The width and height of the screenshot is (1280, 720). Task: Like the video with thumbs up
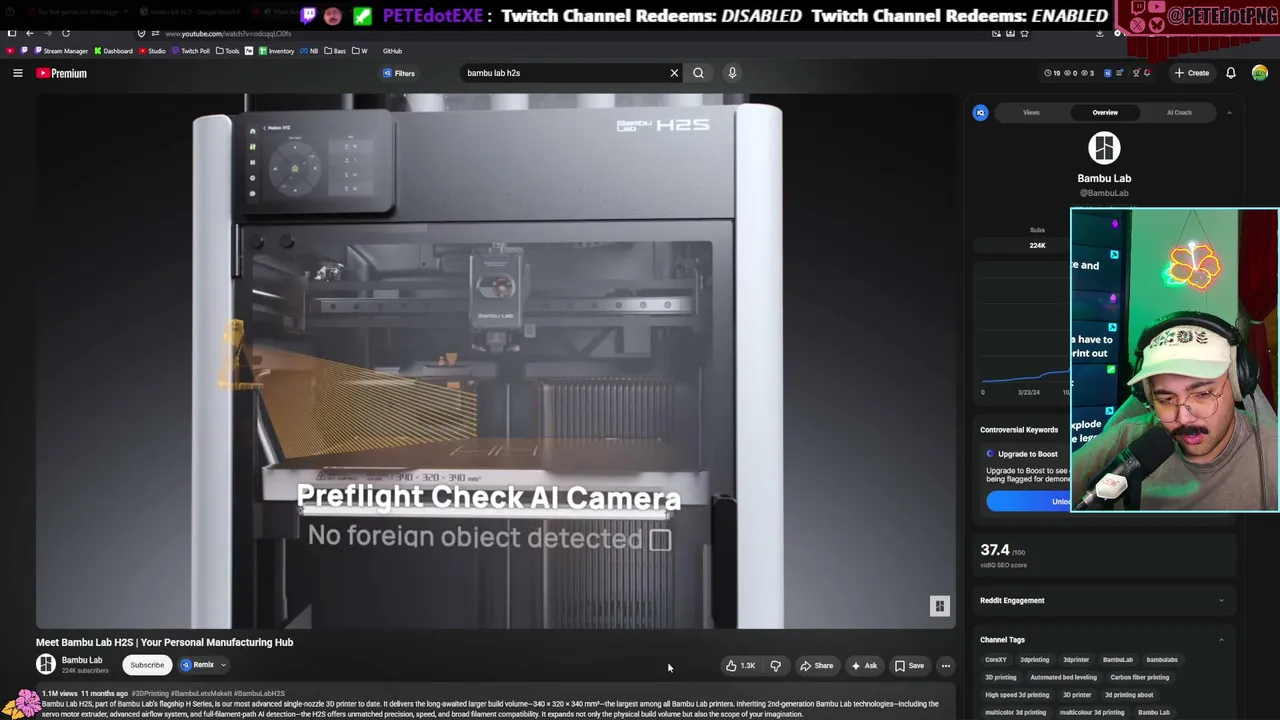tap(741, 666)
